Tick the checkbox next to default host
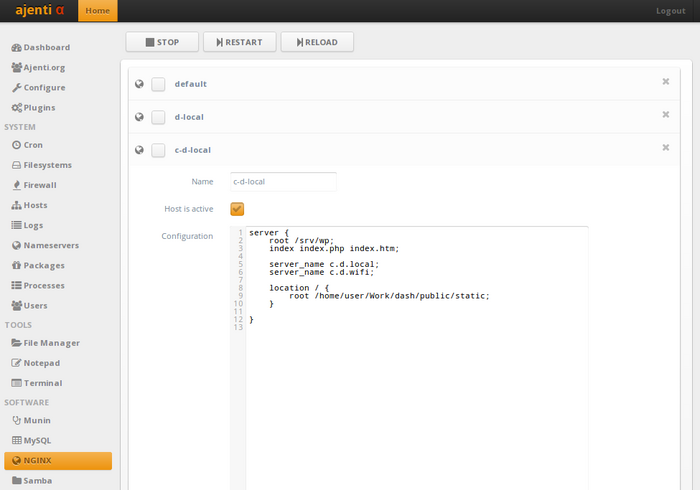700x490 pixels. pyautogui.click(x=158, y=84)
